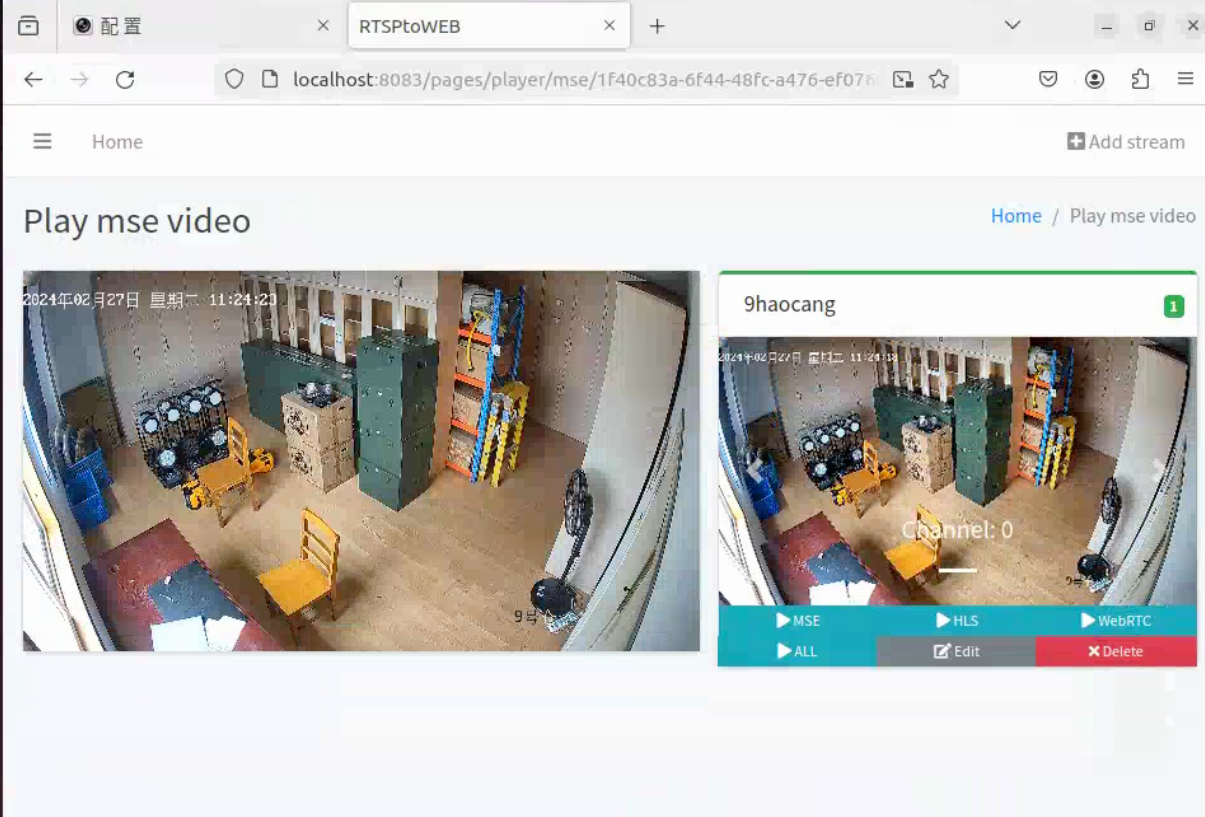Play stream using WebRTC

(x=1116, y=621)
